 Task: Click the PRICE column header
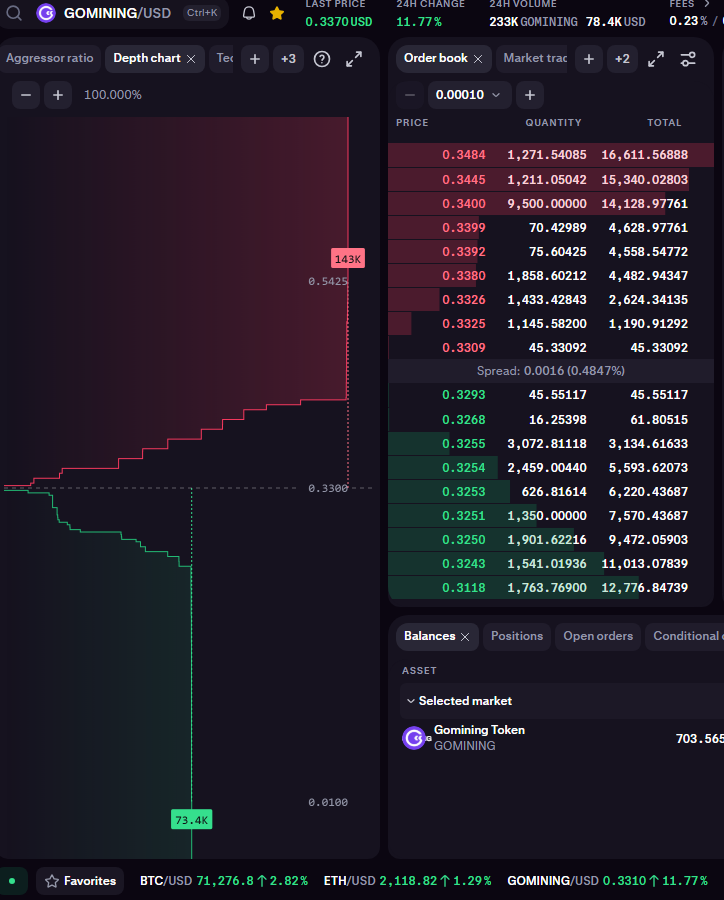pos(412,123)
